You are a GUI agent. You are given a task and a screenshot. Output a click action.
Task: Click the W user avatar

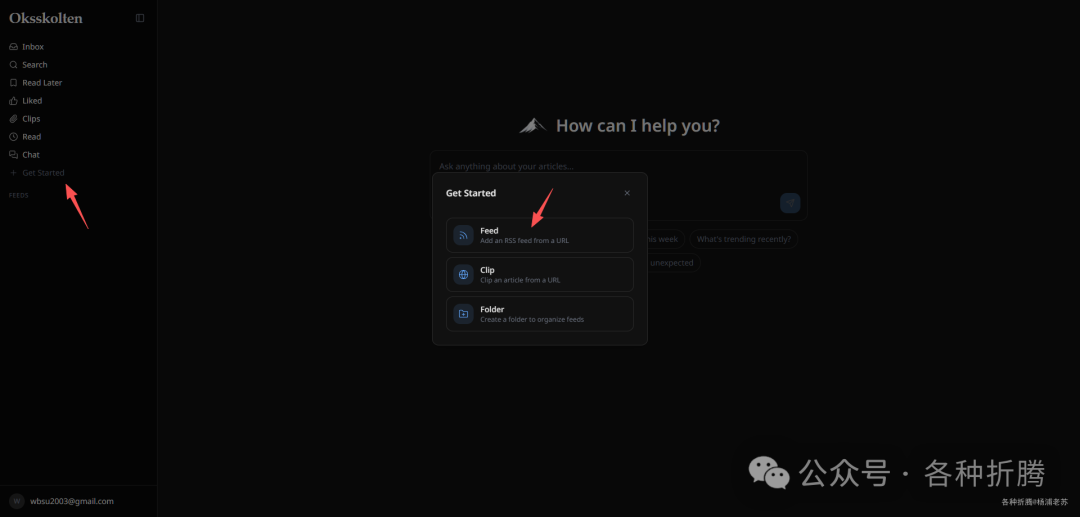point(17,501)
